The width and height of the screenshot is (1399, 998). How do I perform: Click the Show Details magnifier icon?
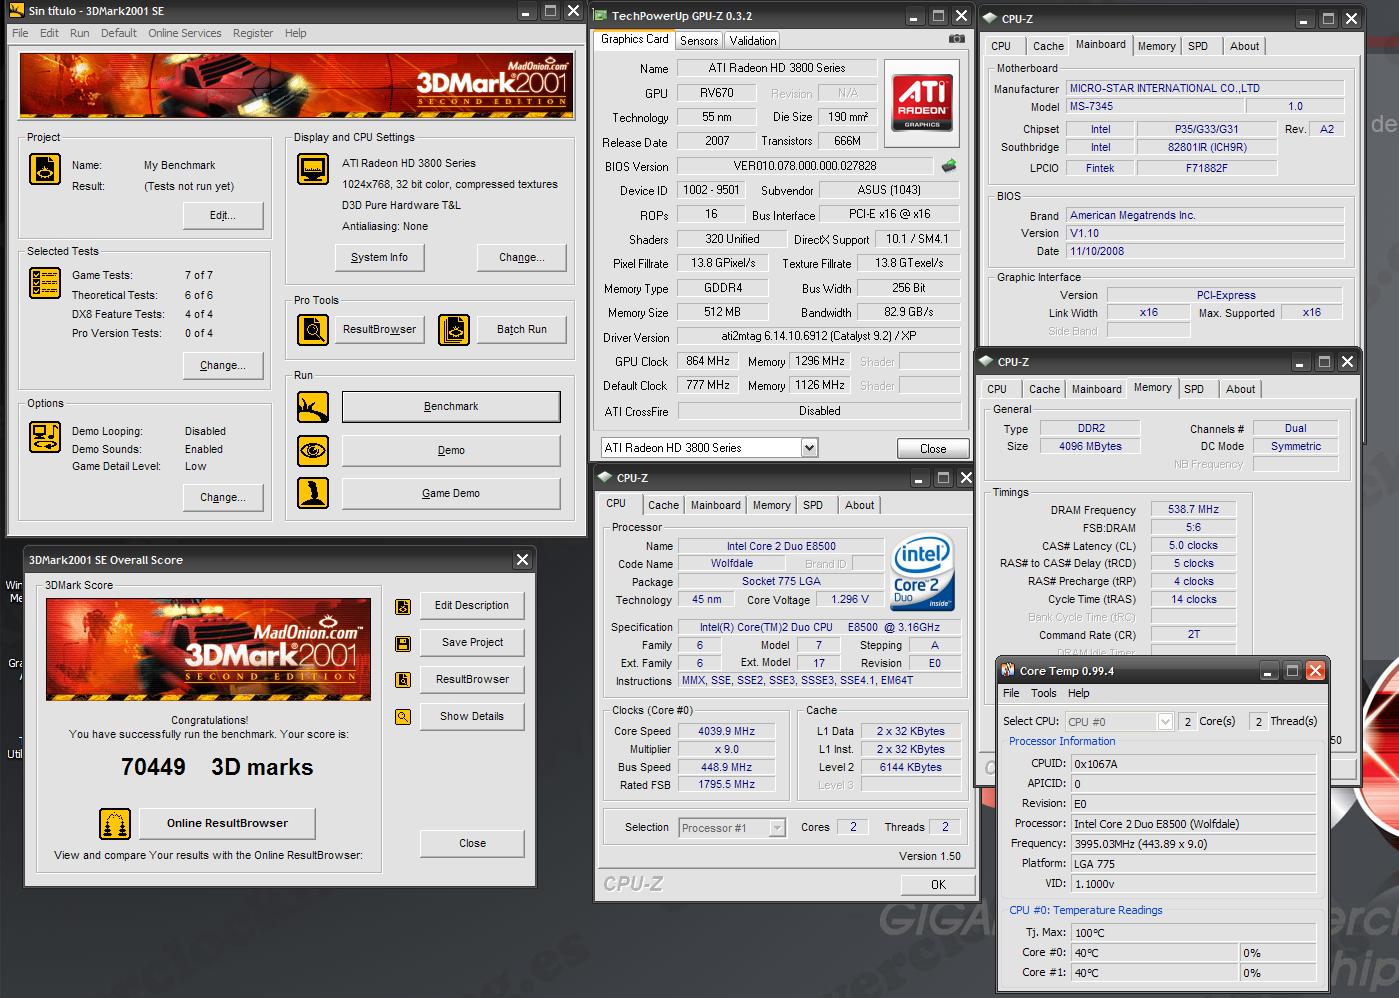tap(403, 717)
